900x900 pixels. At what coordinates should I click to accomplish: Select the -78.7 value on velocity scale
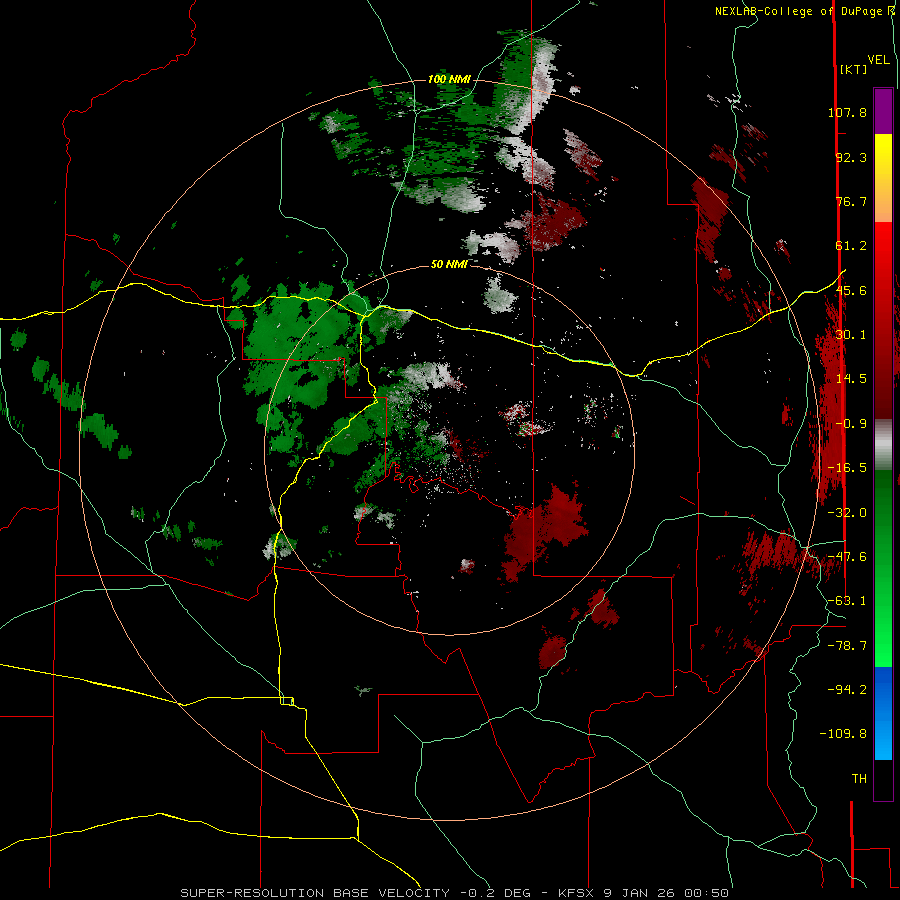tap(847, 646)
